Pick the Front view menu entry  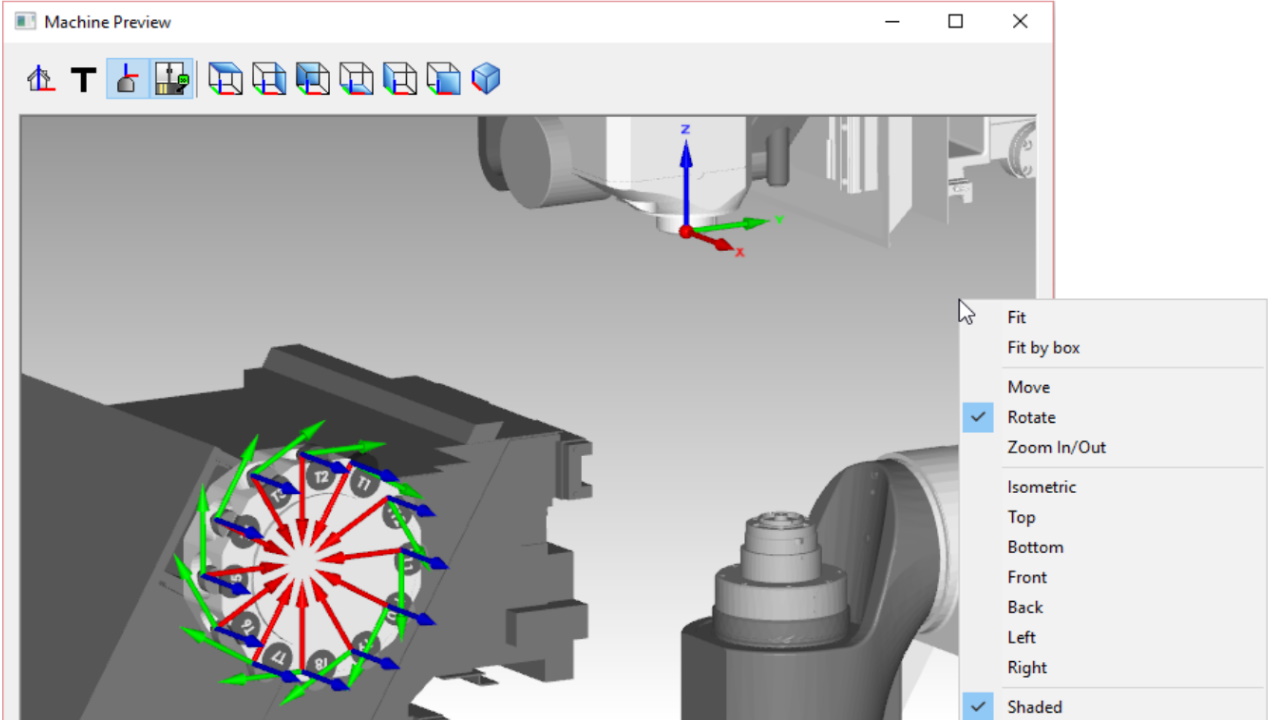(x=1027, y=578)
